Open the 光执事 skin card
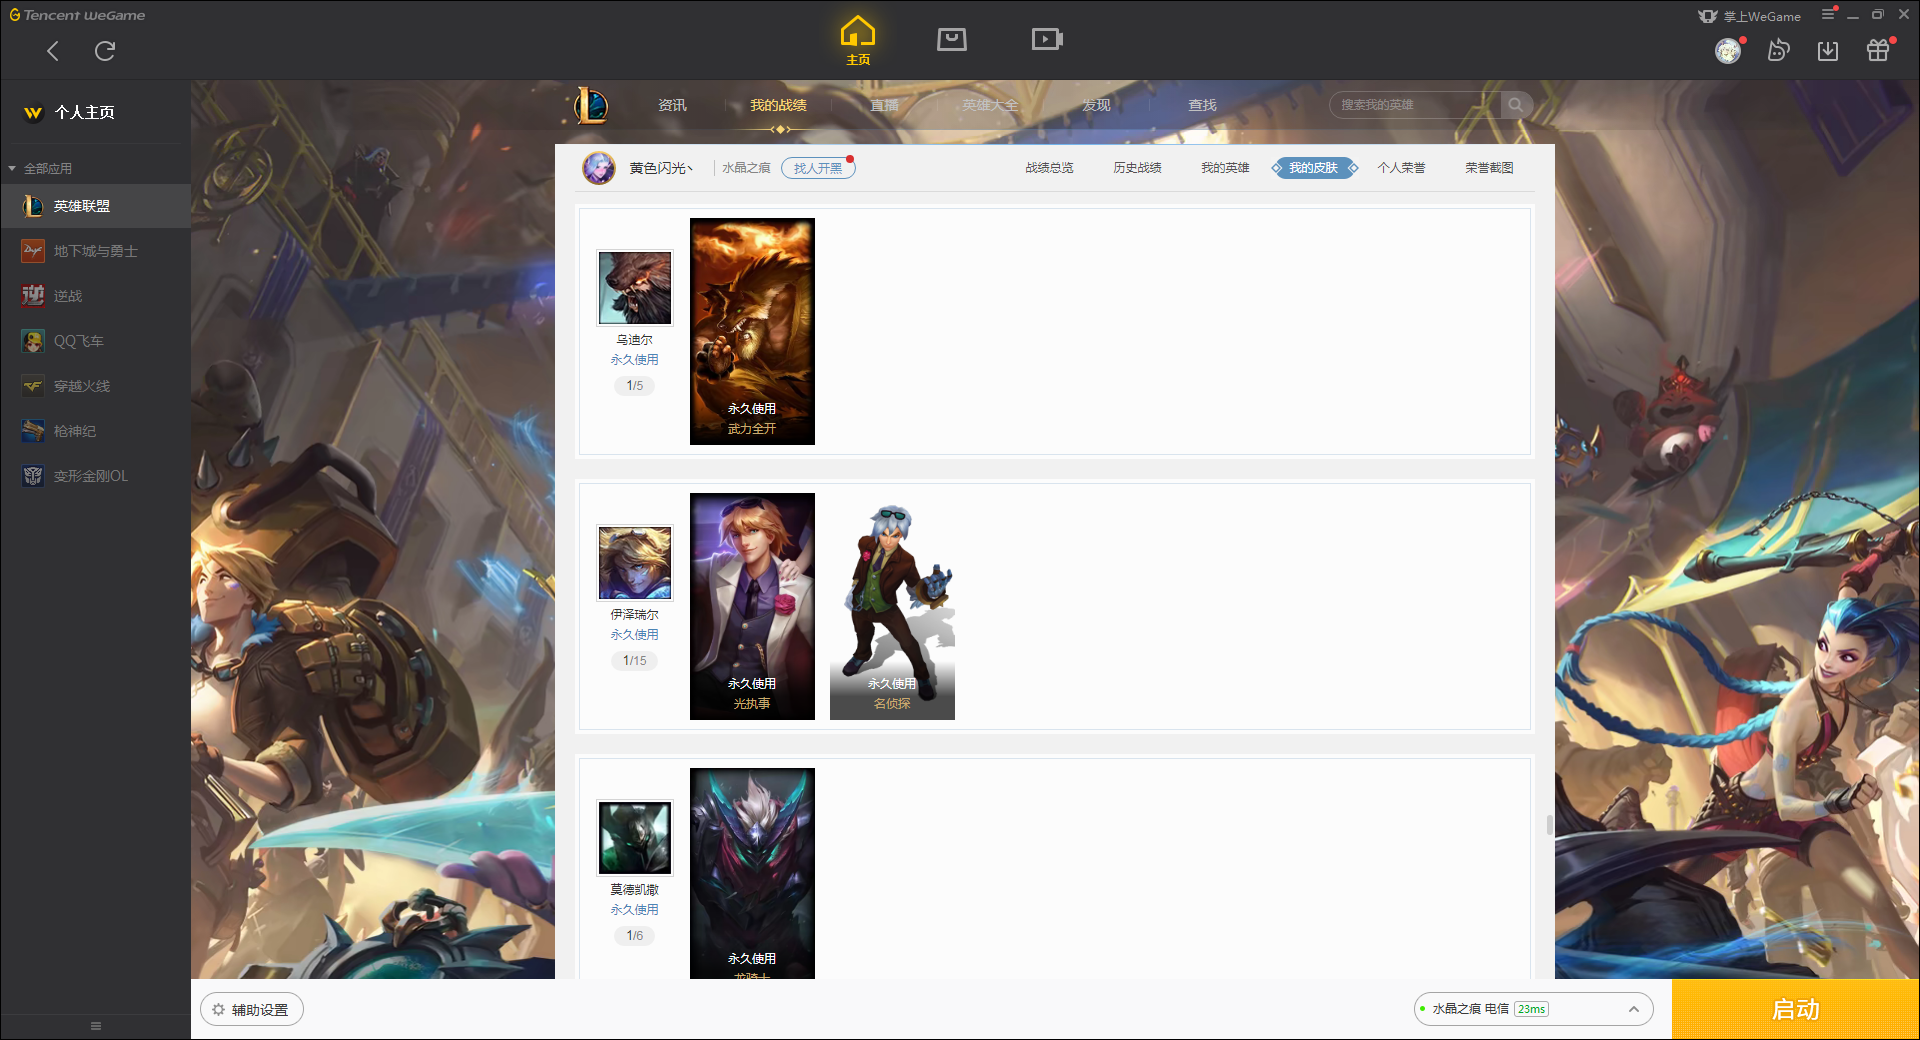The width and height of the screenshot is (1920, 1040). point(752,606)
